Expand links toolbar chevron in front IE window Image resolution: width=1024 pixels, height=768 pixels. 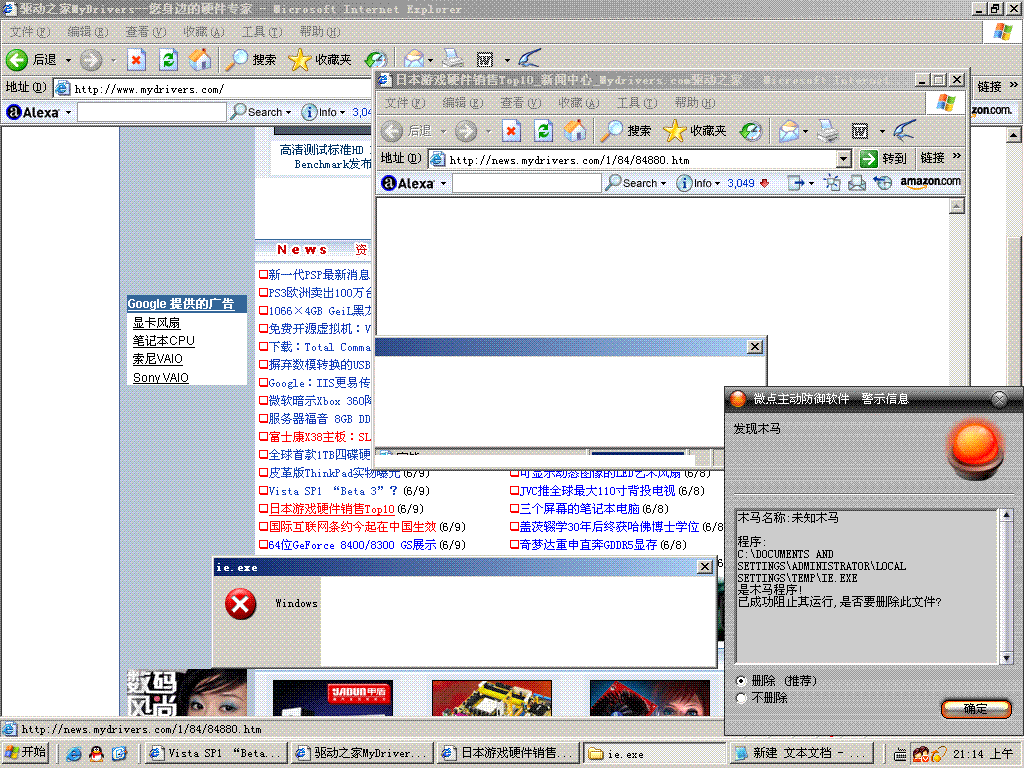click(x=957, y=157)
